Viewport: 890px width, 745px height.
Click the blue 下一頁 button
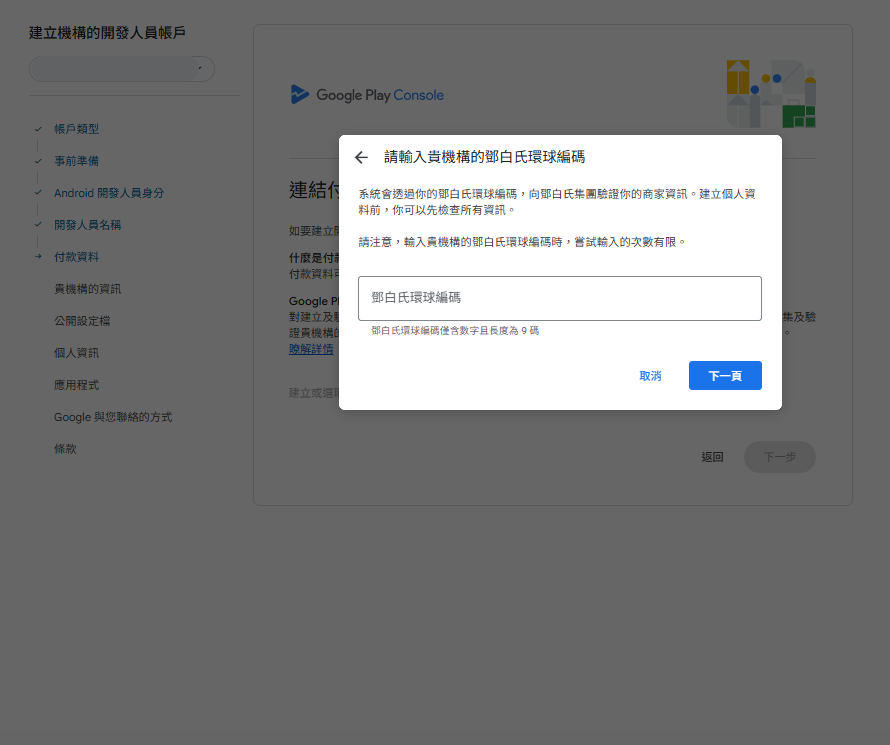(x=725, y=376)
